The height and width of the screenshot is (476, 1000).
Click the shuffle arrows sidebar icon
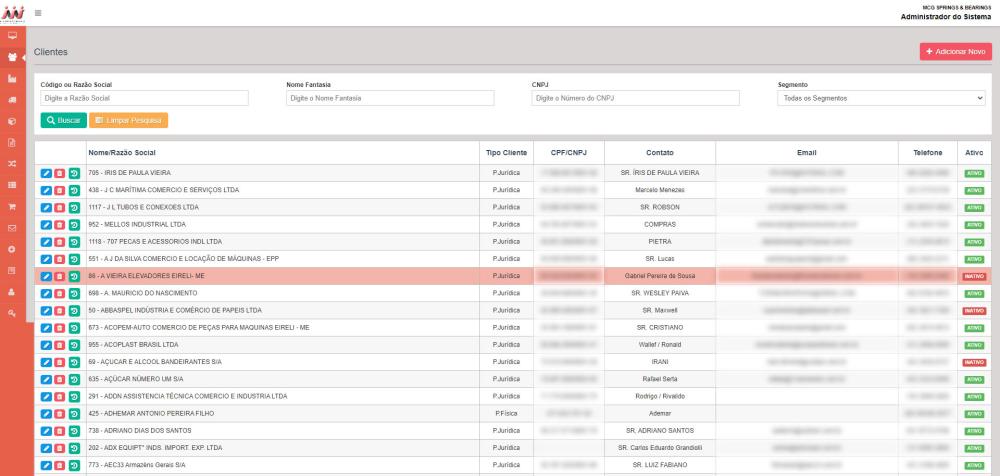12,164
